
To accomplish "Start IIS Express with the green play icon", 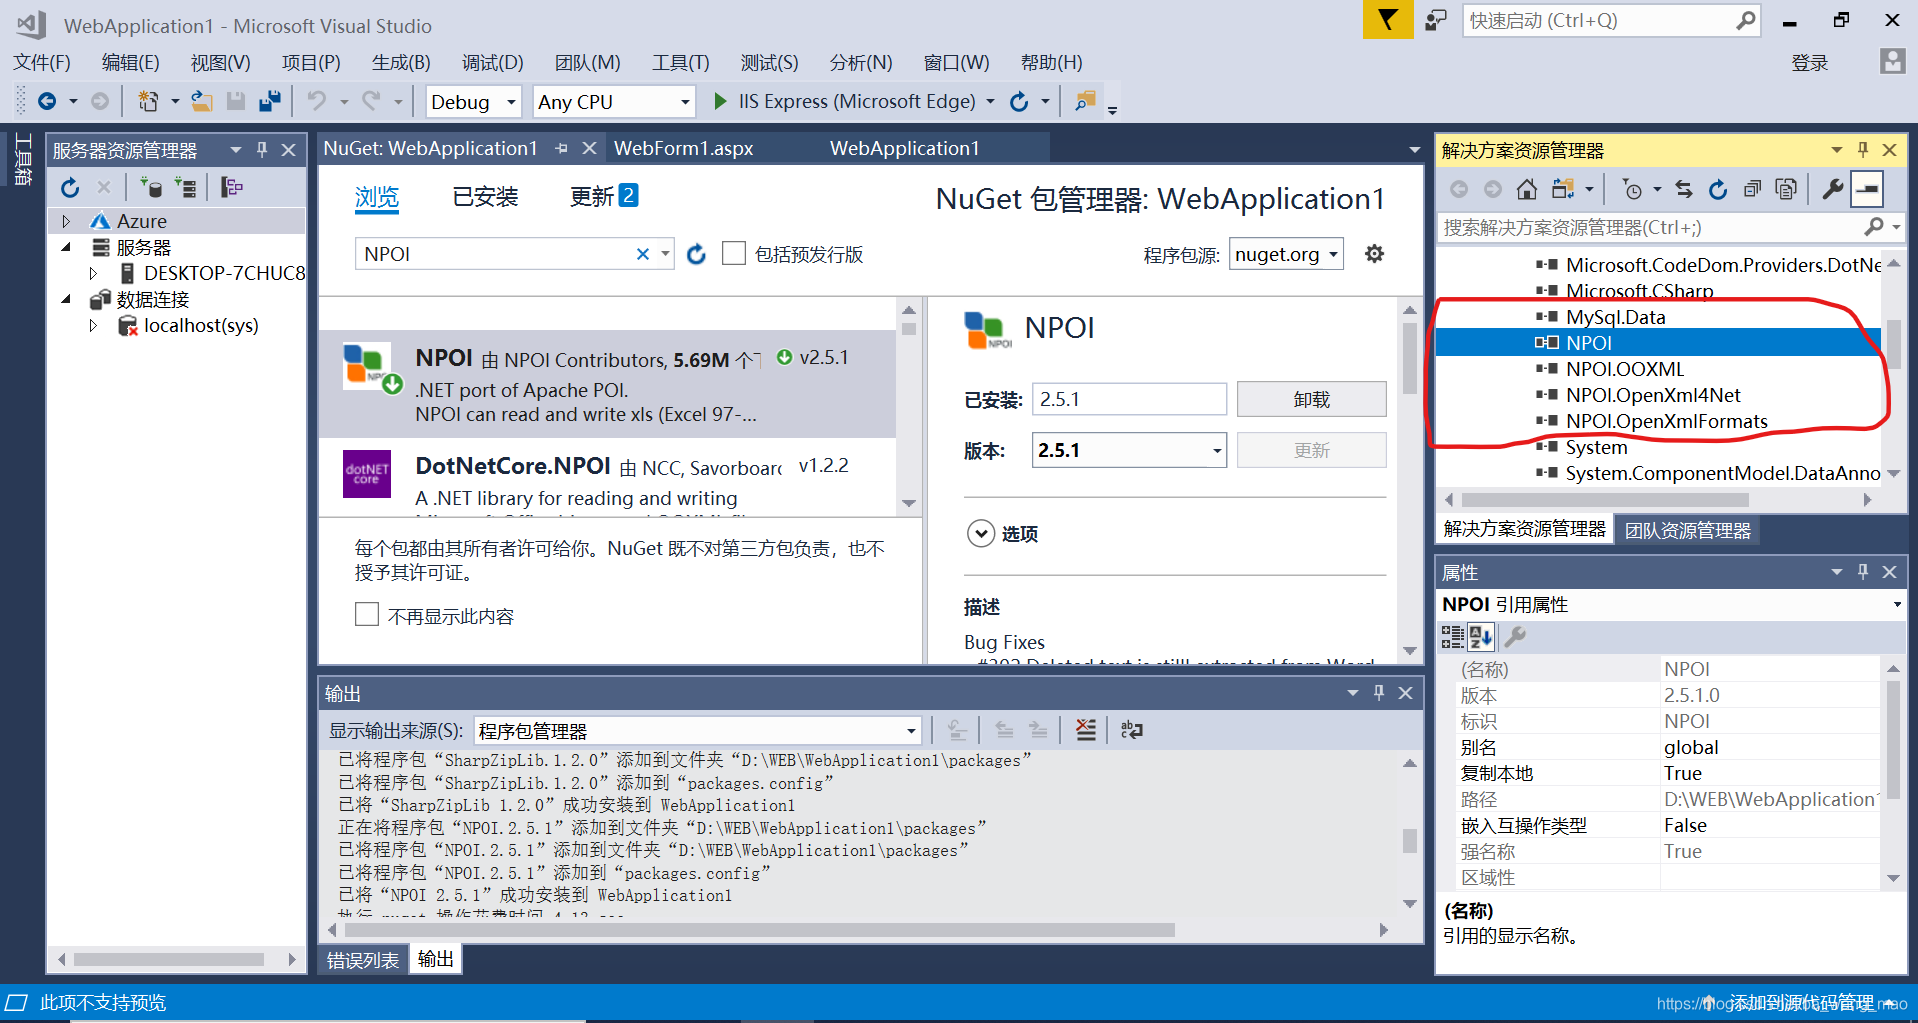I will click(720, 101).
